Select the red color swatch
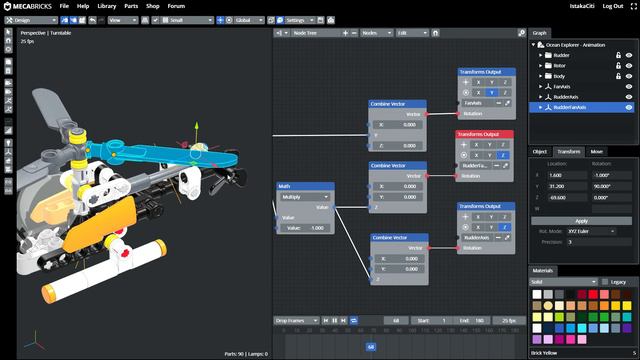The image size is (640, 360). tap(593, 294)
